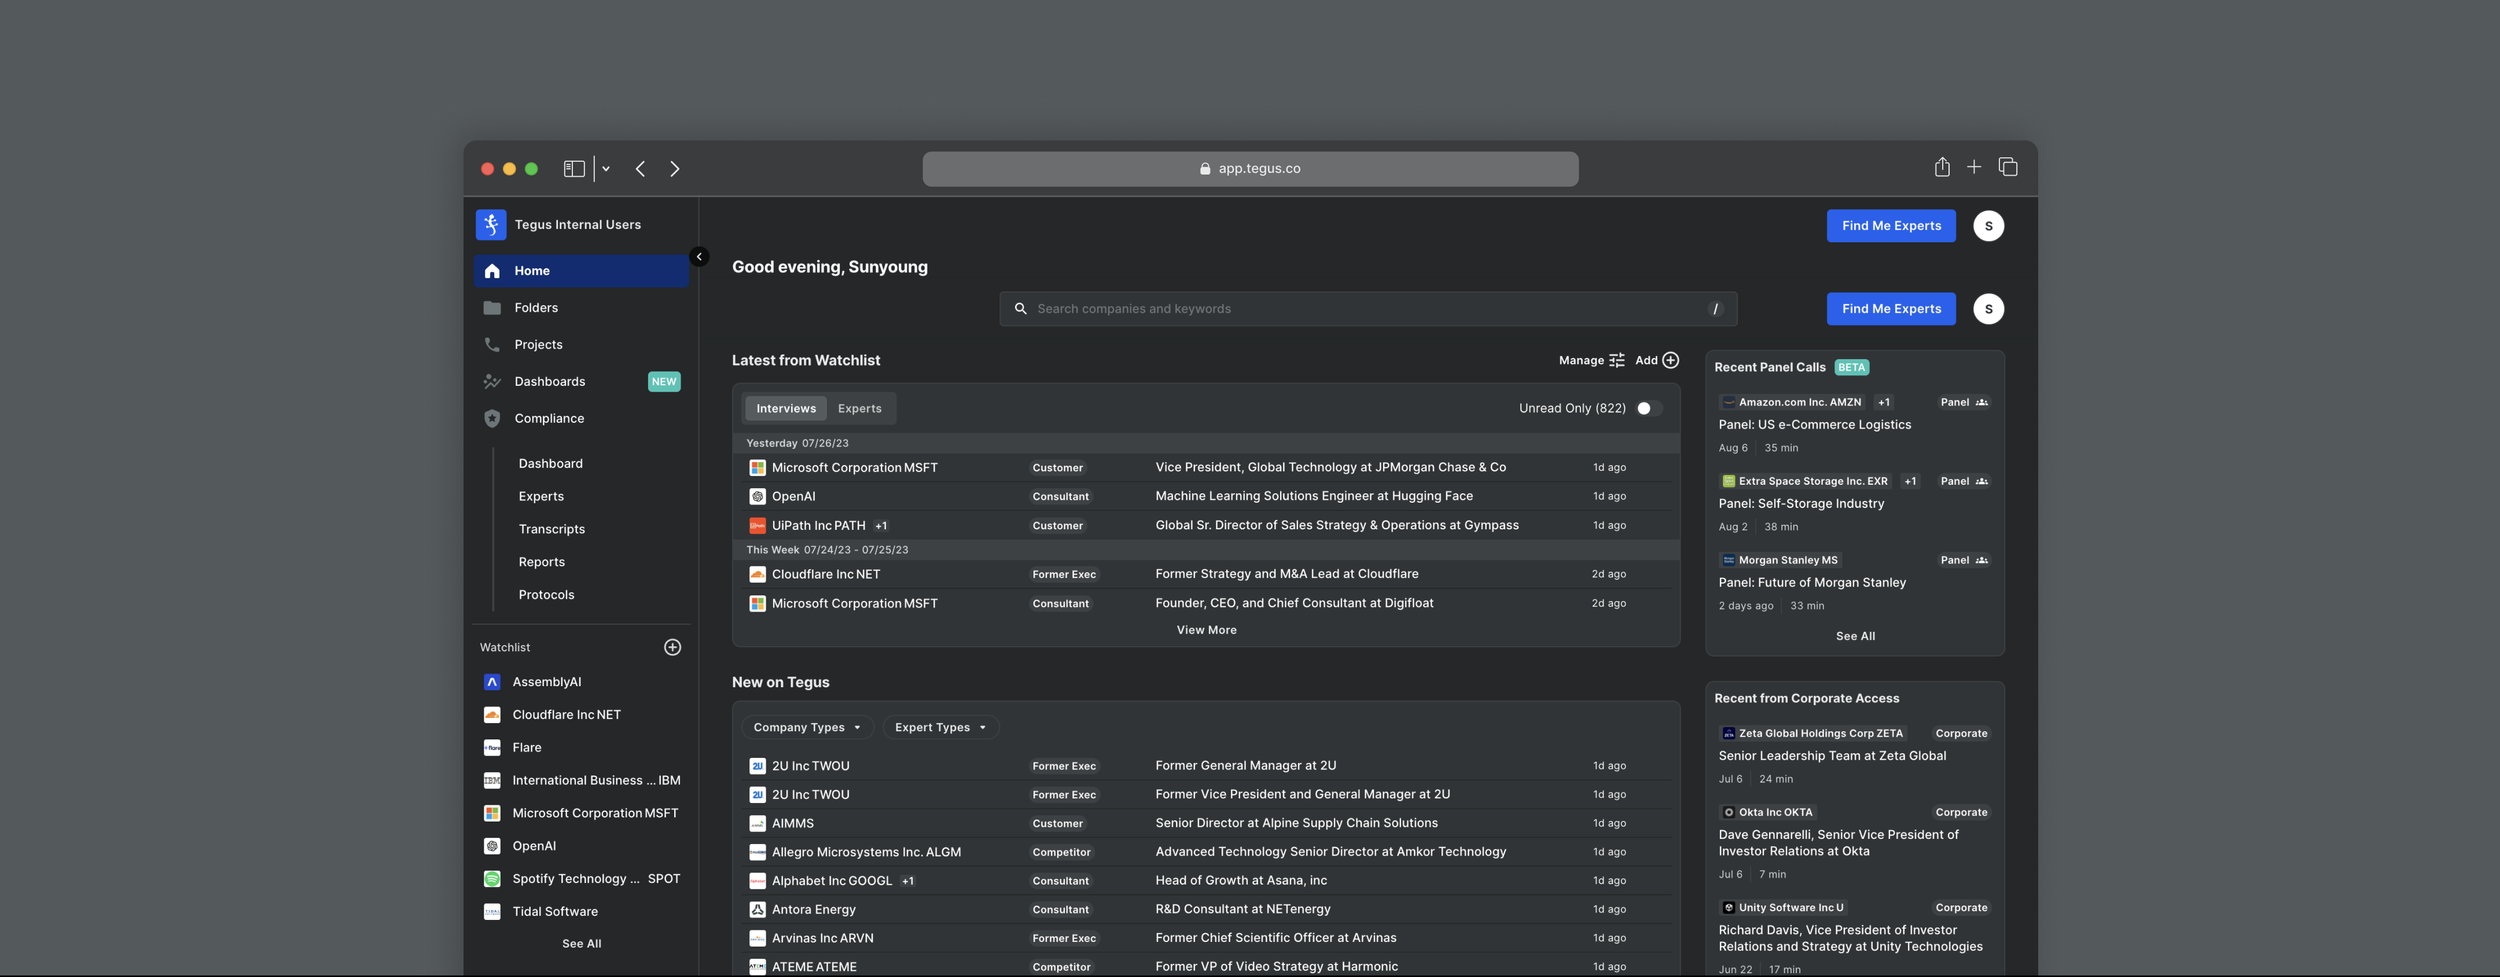Click the BETA badge on Recent Panel Calls
Screen dimensions: 2500x977
1851,368
